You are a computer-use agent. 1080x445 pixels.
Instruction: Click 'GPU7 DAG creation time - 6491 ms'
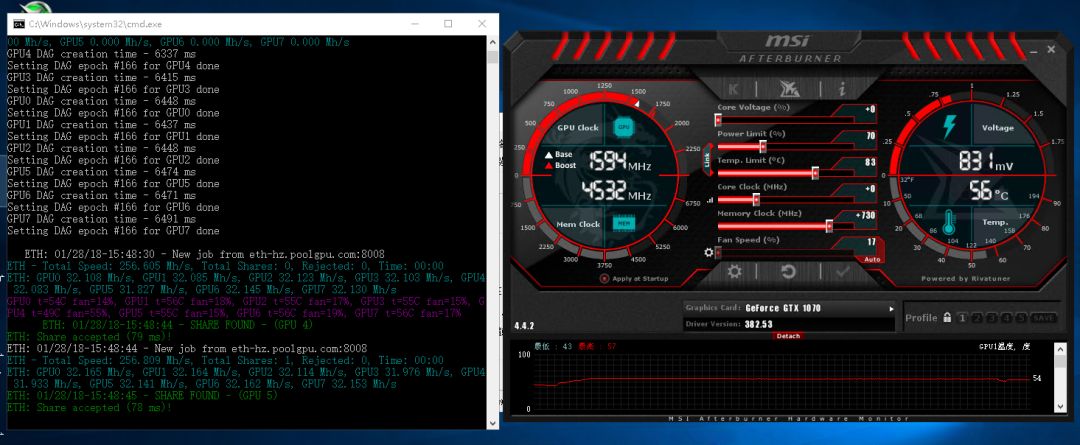(101, 218)
